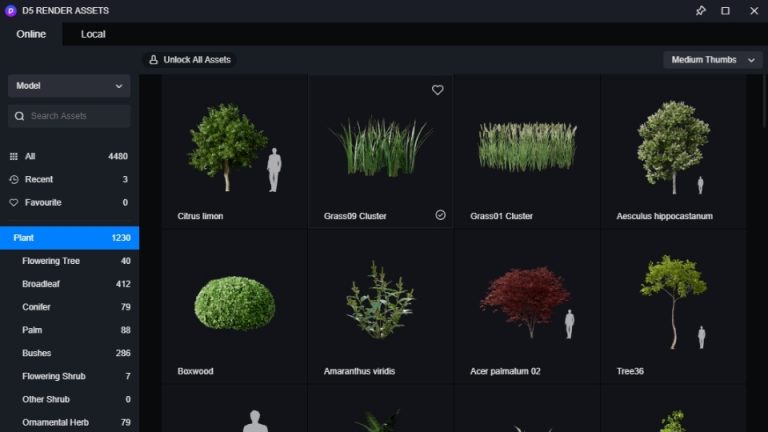Screen dimensions: 768x432
Task: Select the Conifer subcategory
Action: click(x=69, y=307)
